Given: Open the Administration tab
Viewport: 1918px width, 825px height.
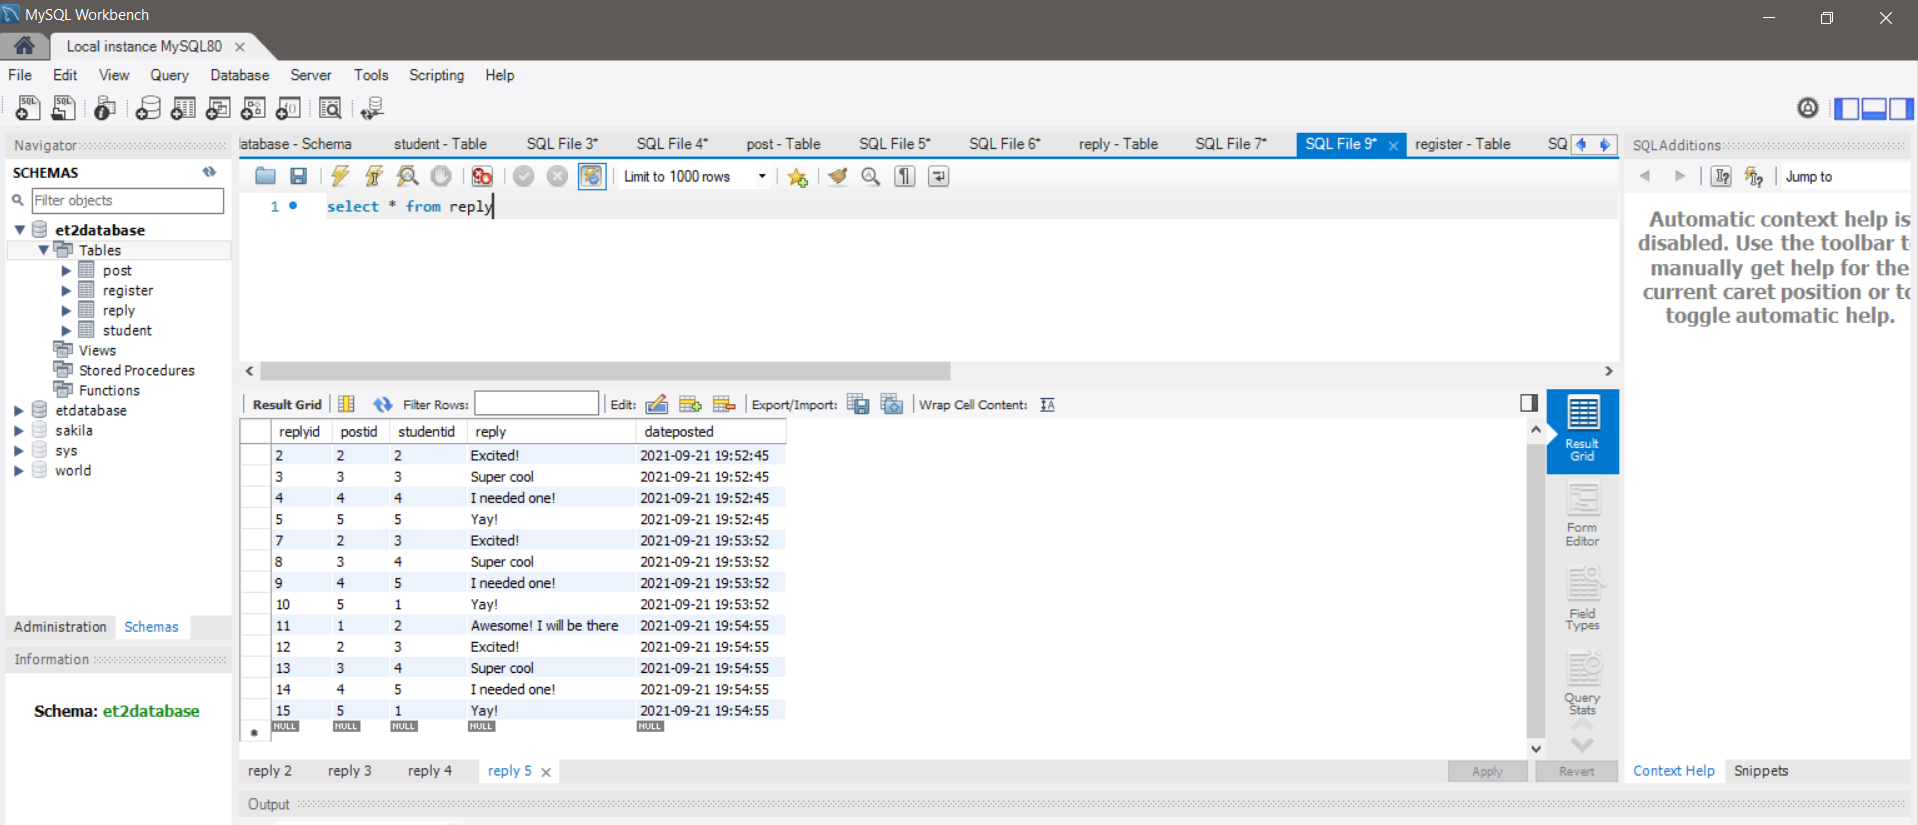Looking at the screenshot, I should point(60,627).
